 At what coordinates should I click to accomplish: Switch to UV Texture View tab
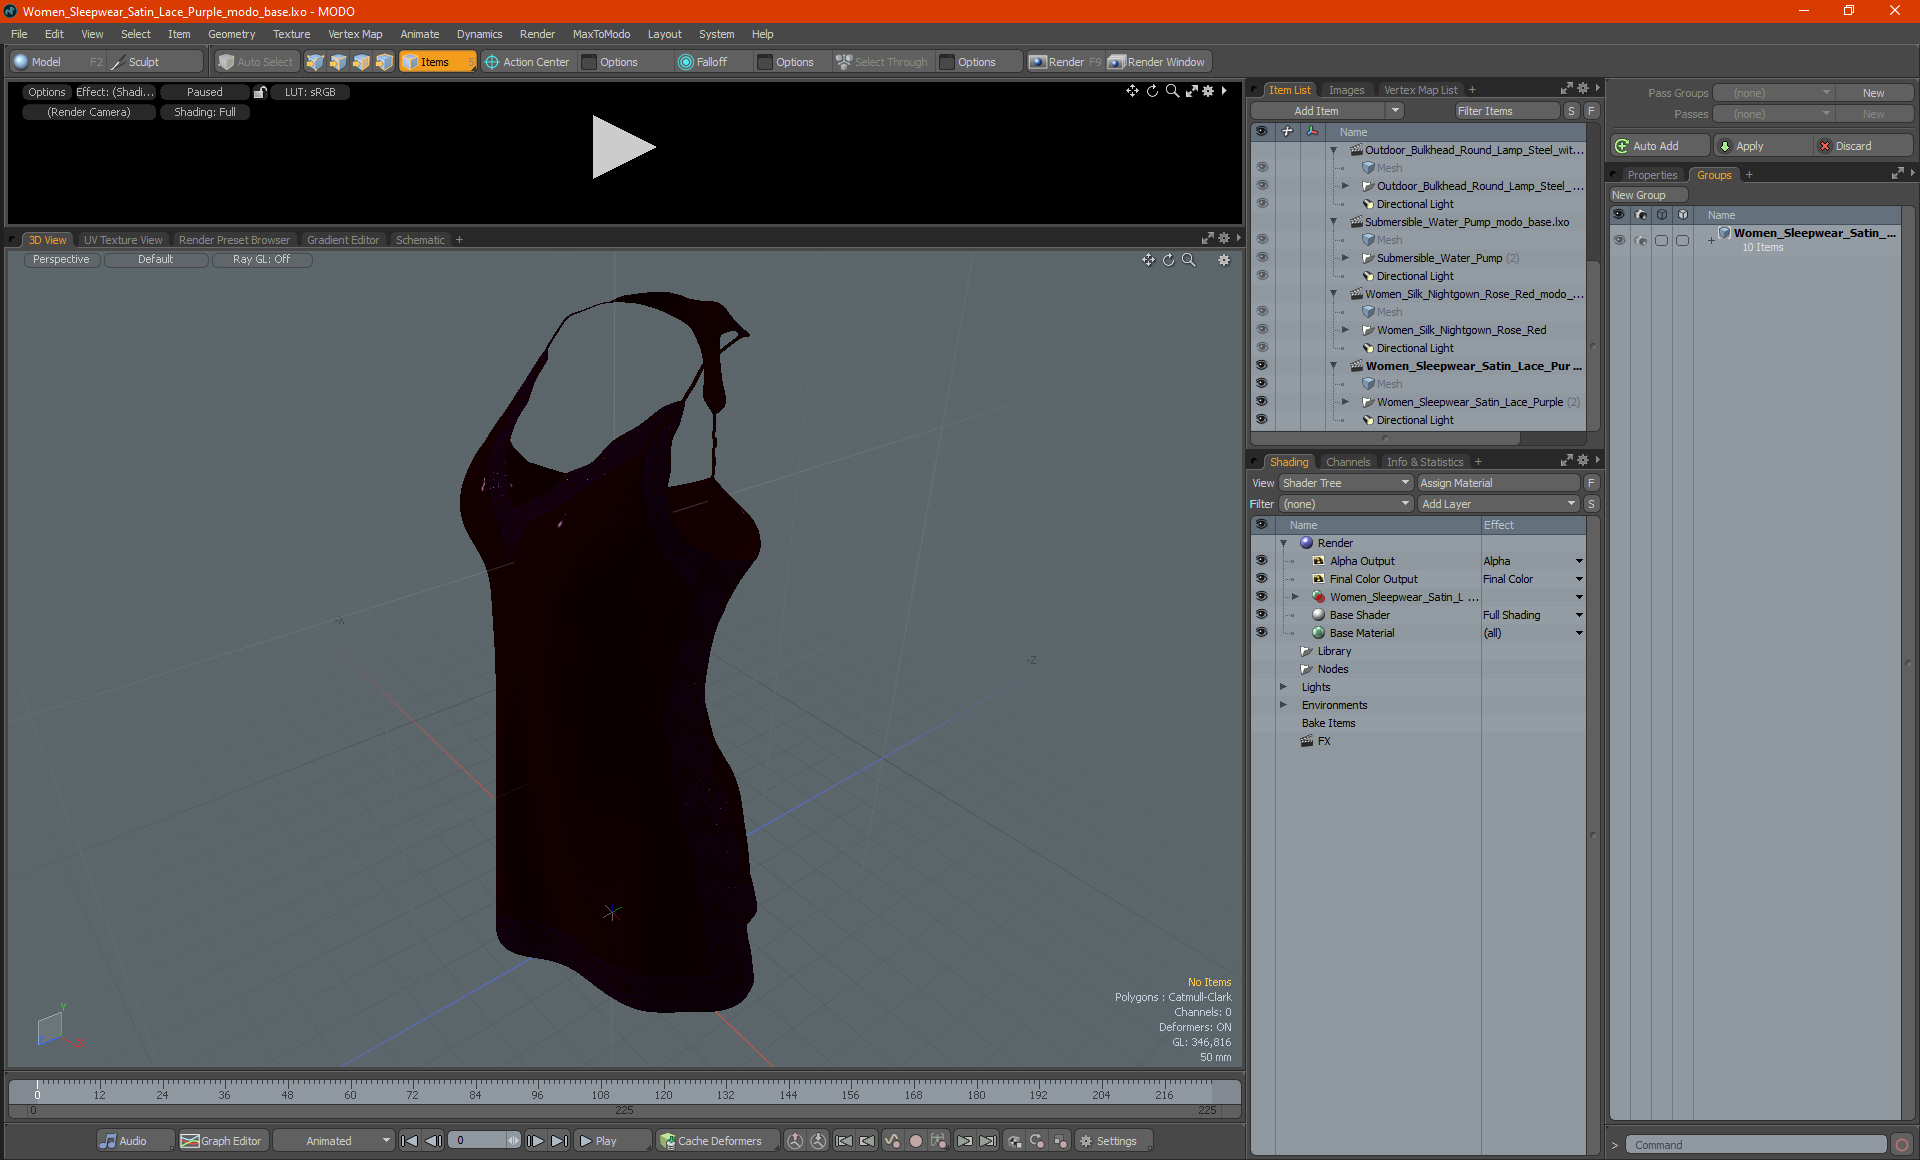tap(122, 240)
